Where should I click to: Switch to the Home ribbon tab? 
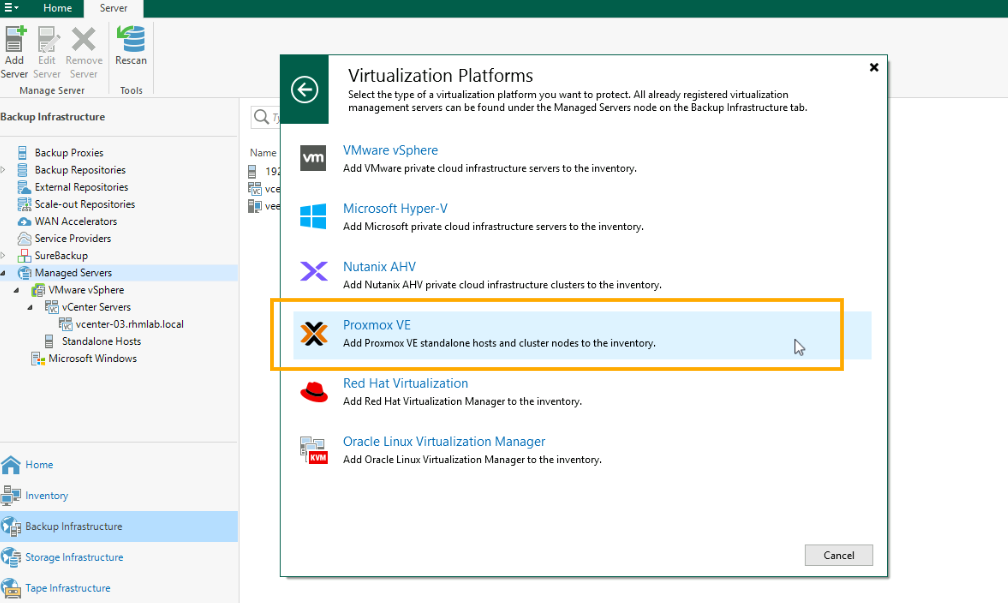click(x=57, y=8)
